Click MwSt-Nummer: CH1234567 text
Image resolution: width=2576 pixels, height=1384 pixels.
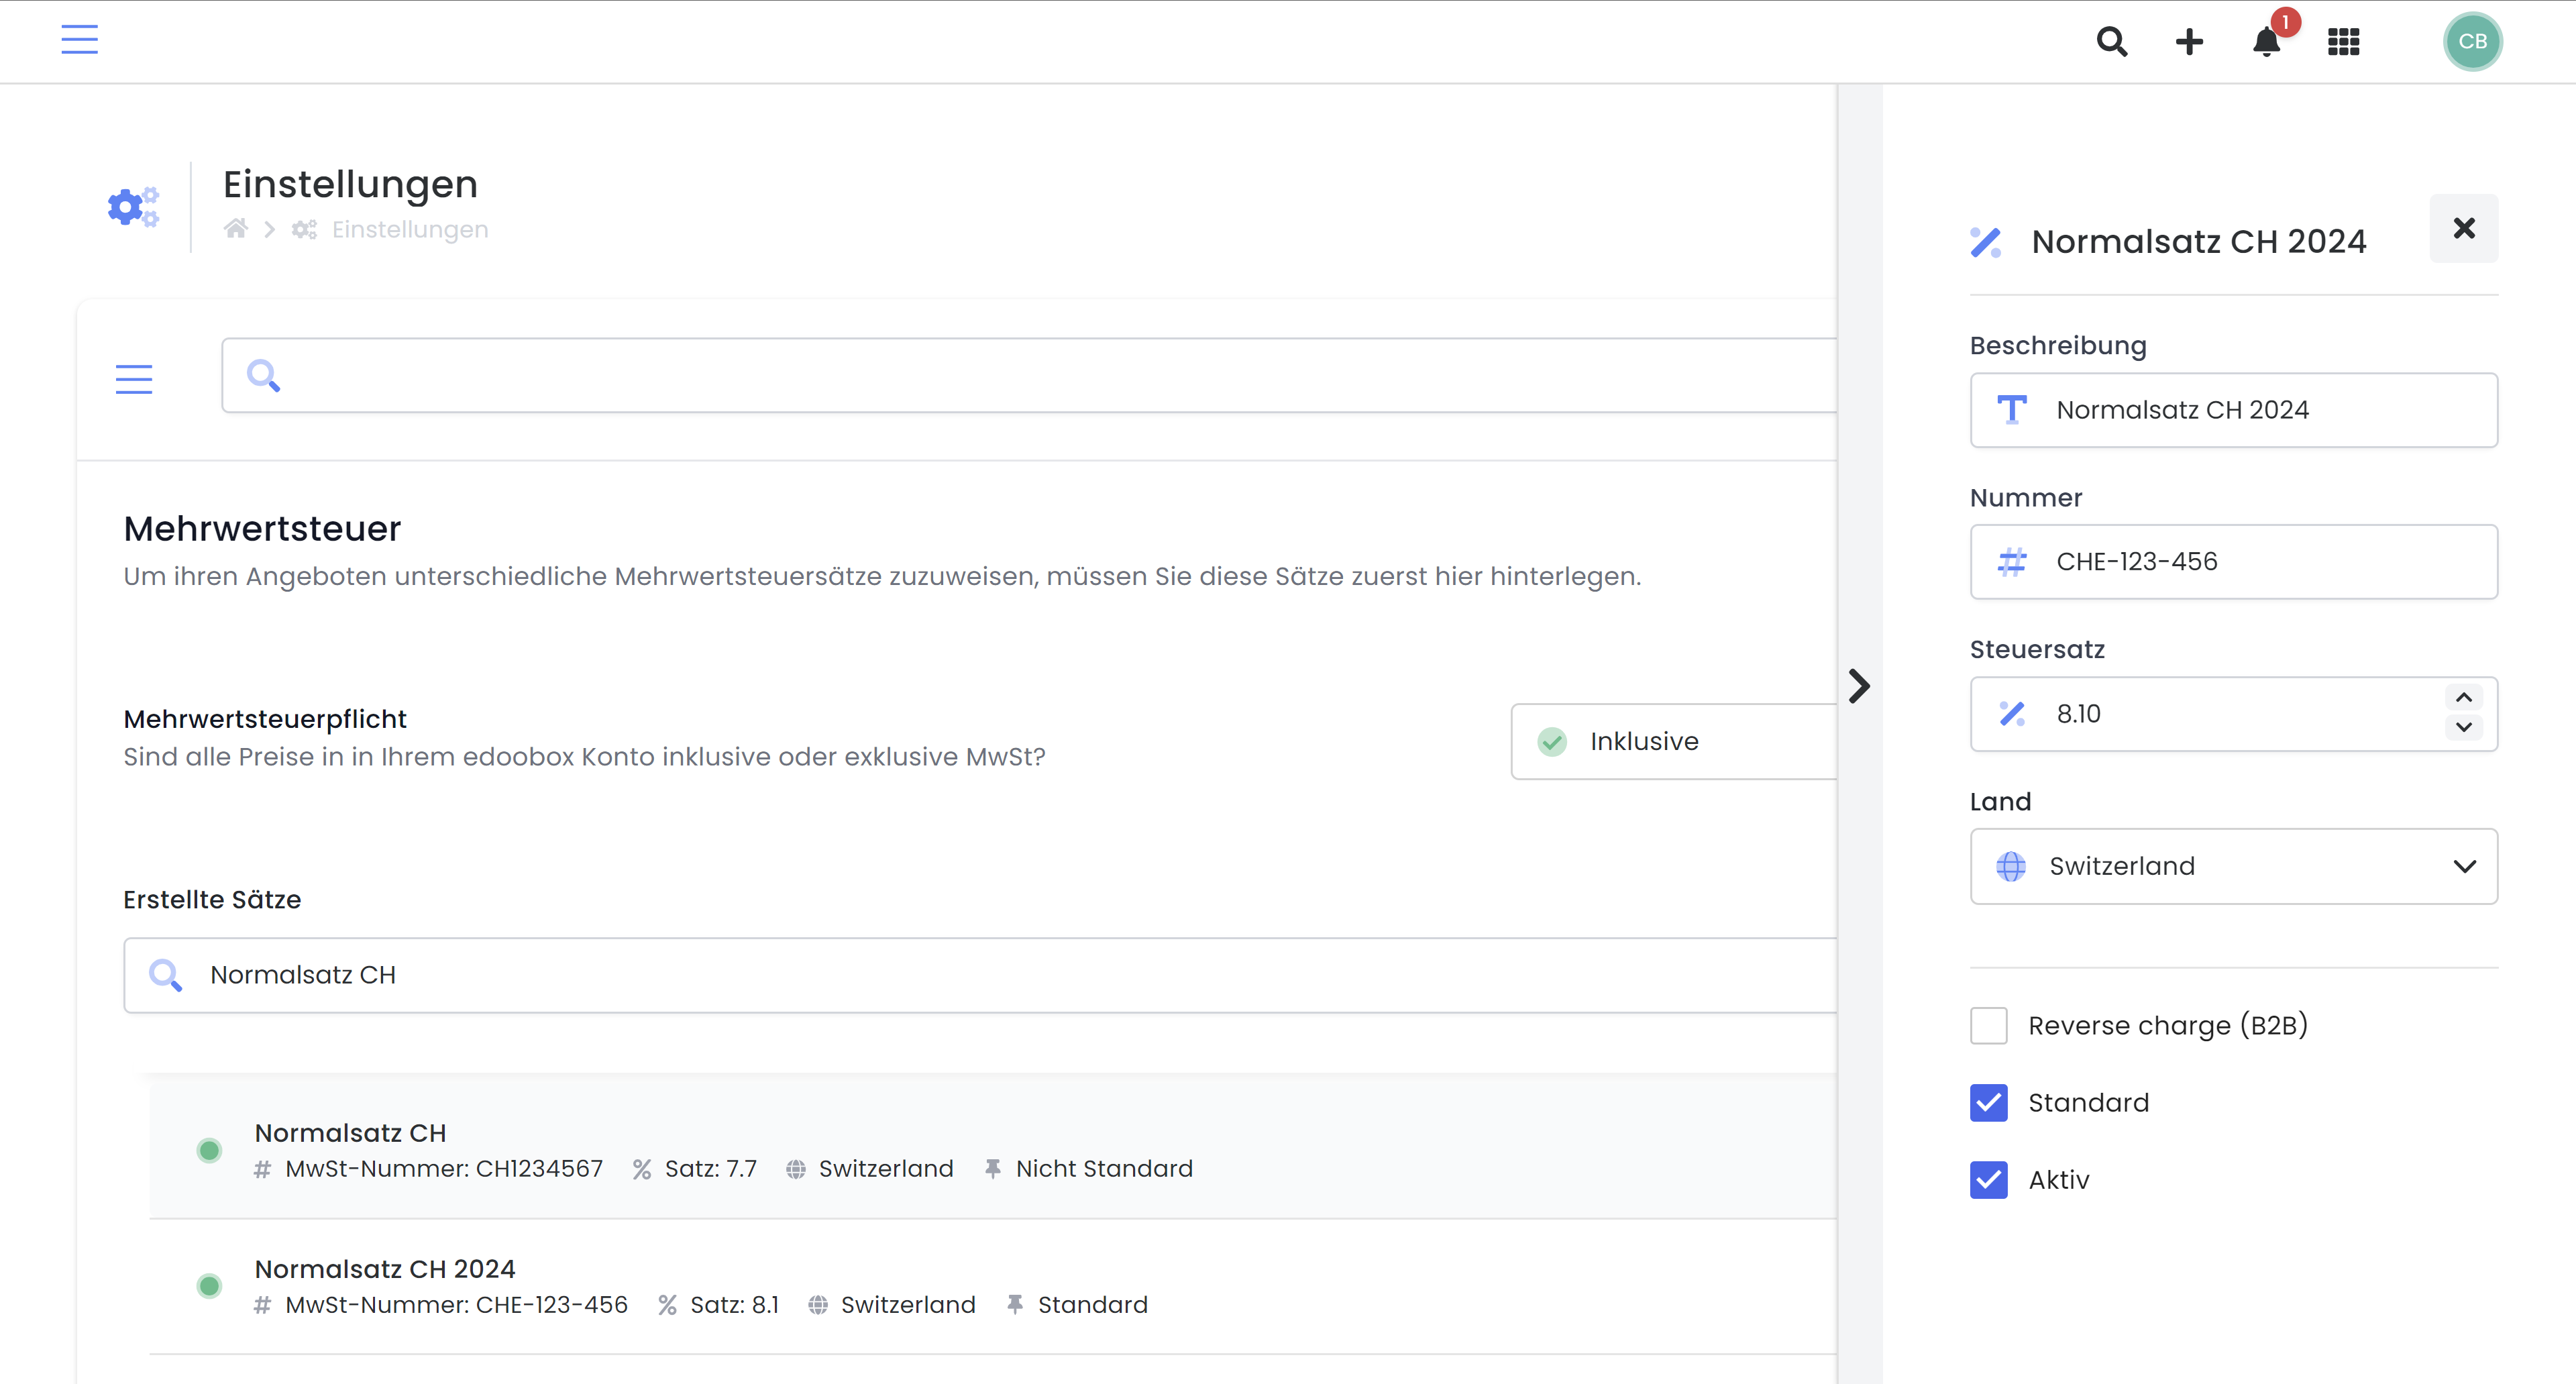click(x=444, y=1169)
